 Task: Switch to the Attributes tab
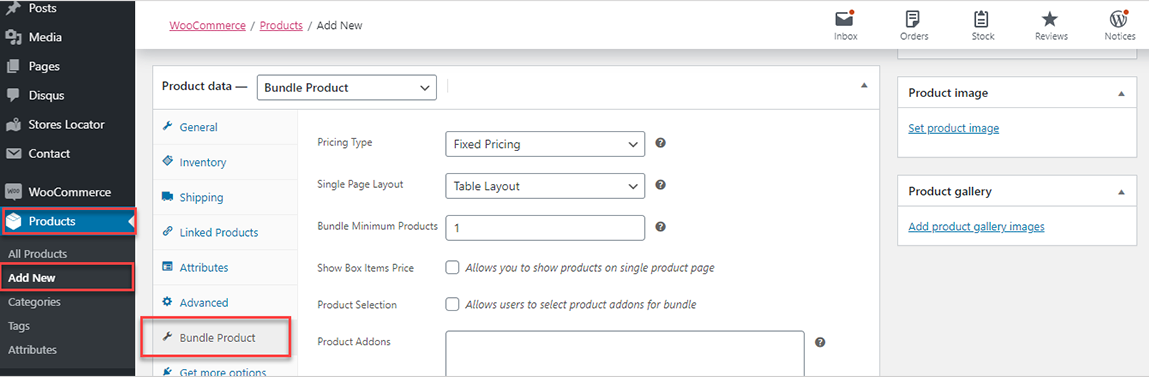tap(225, 268)
